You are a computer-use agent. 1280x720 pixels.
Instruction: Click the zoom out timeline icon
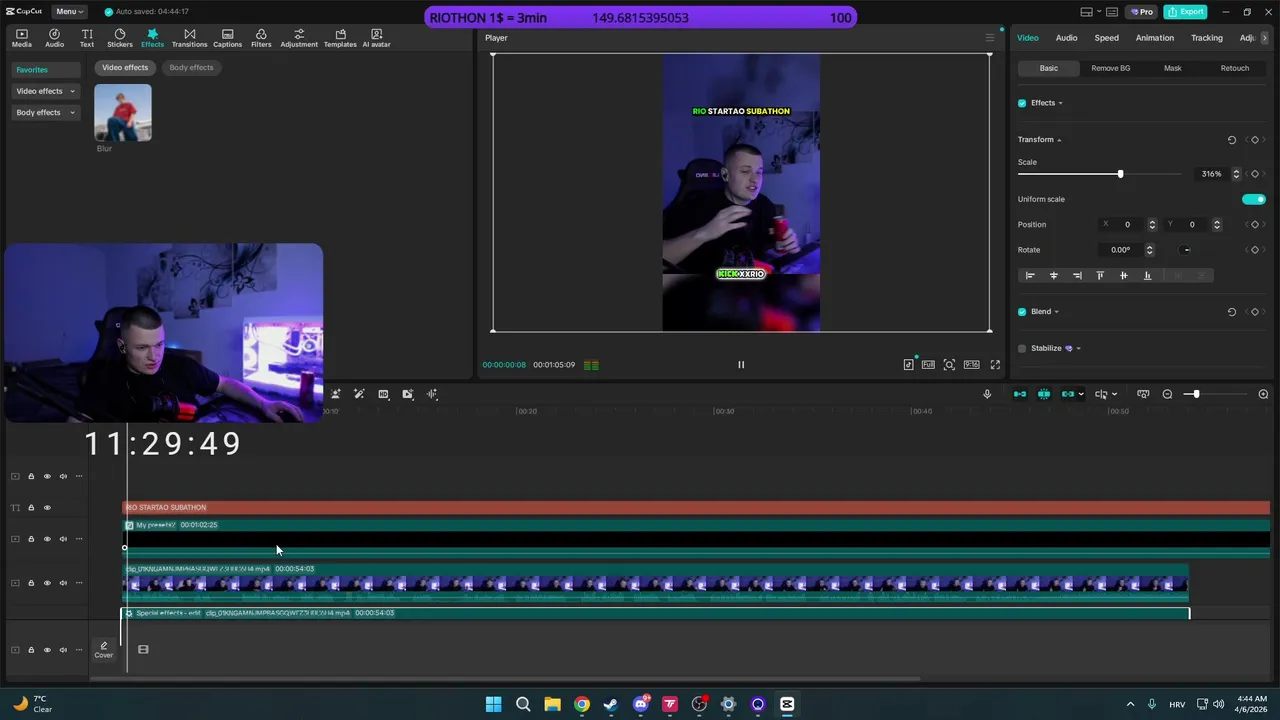point(1167,394)
